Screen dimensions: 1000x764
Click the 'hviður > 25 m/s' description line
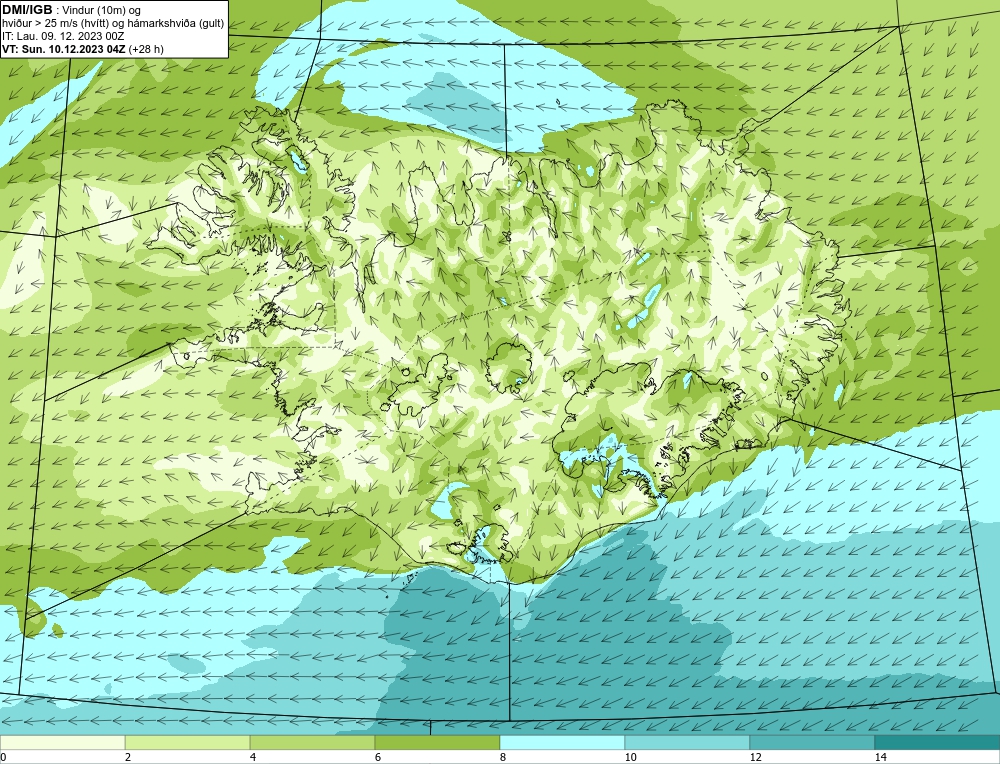(x=113, y=24)
